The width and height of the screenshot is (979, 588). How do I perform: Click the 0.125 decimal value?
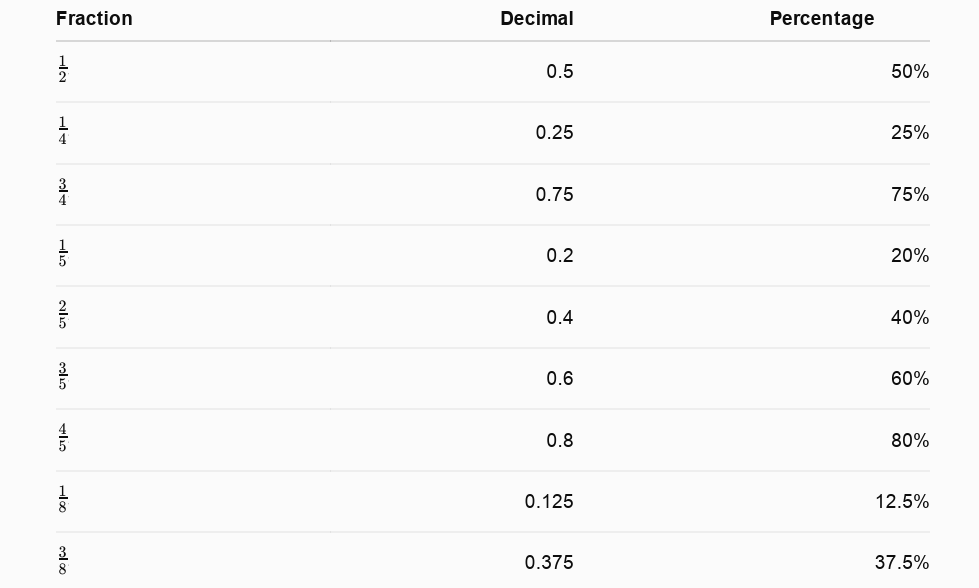549,501
